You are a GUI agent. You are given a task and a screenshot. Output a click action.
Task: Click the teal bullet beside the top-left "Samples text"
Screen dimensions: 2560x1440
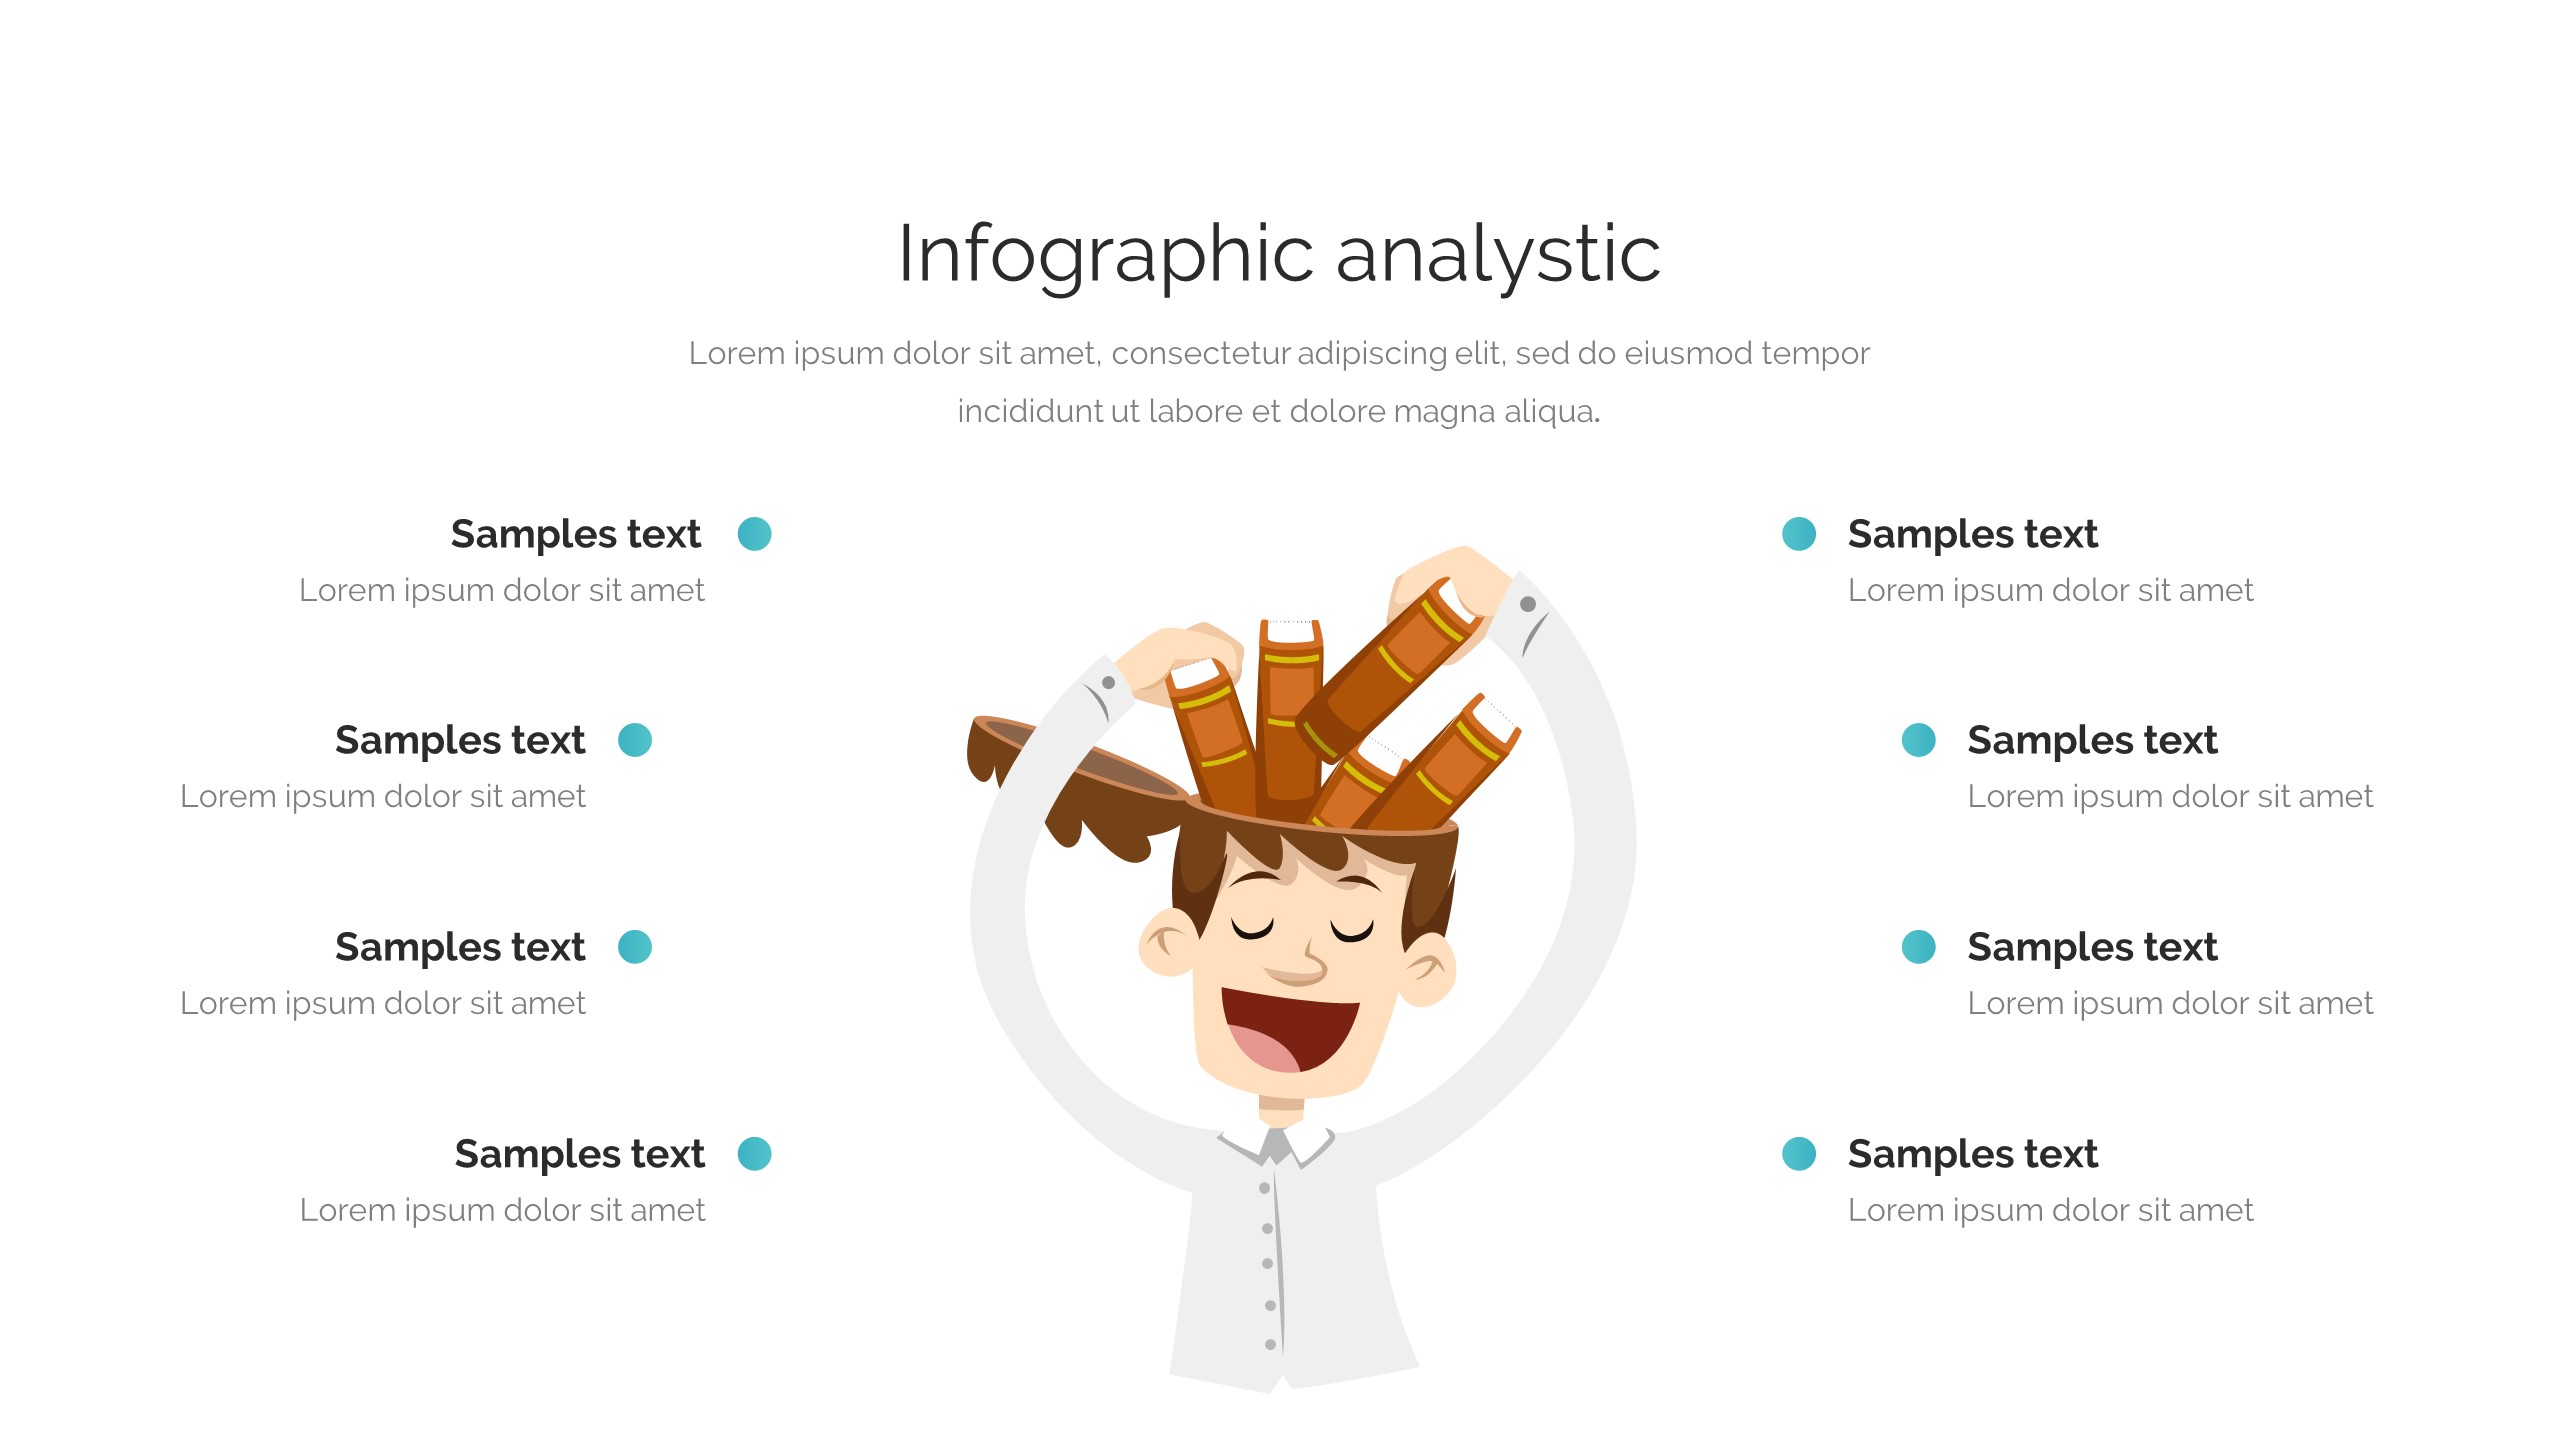[754, 534]
